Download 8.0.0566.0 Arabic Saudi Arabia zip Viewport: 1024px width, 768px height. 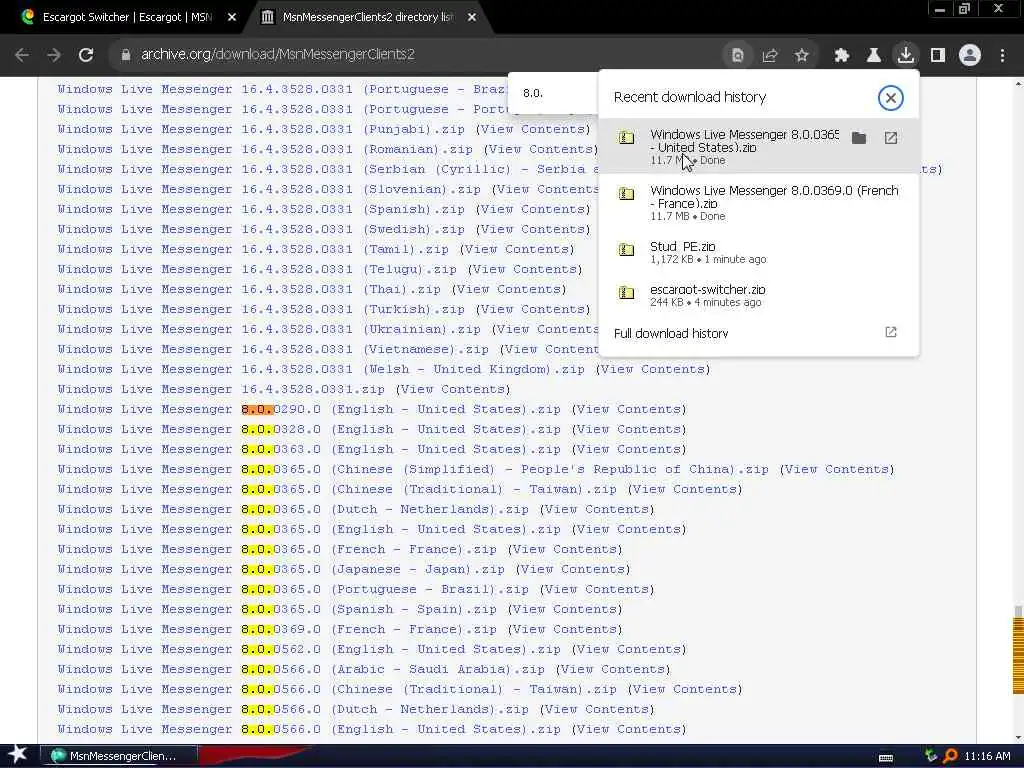(300, 669)
